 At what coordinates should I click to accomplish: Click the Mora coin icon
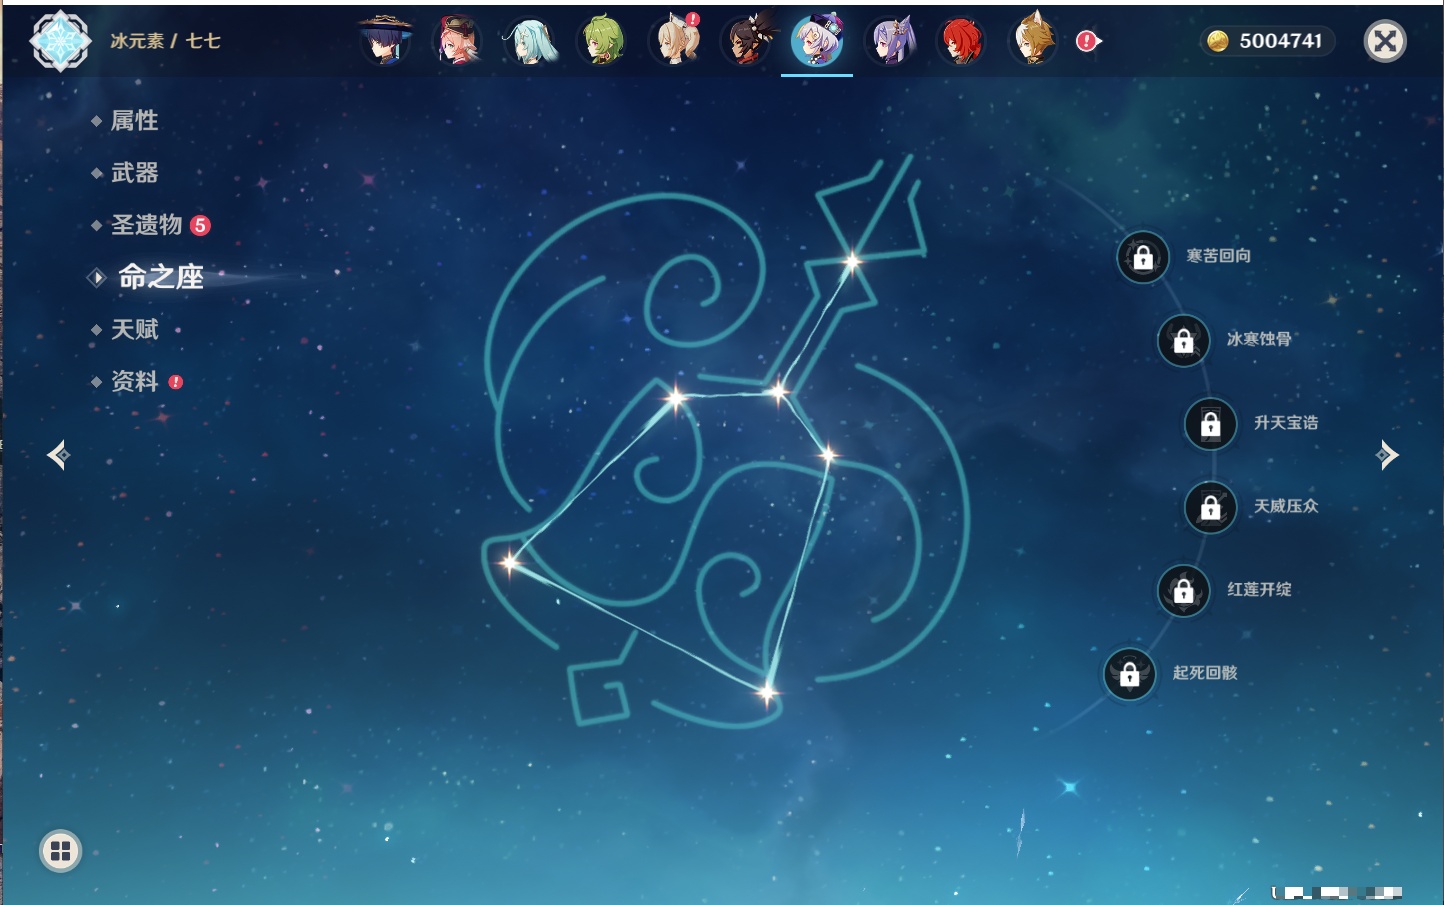1217,41
